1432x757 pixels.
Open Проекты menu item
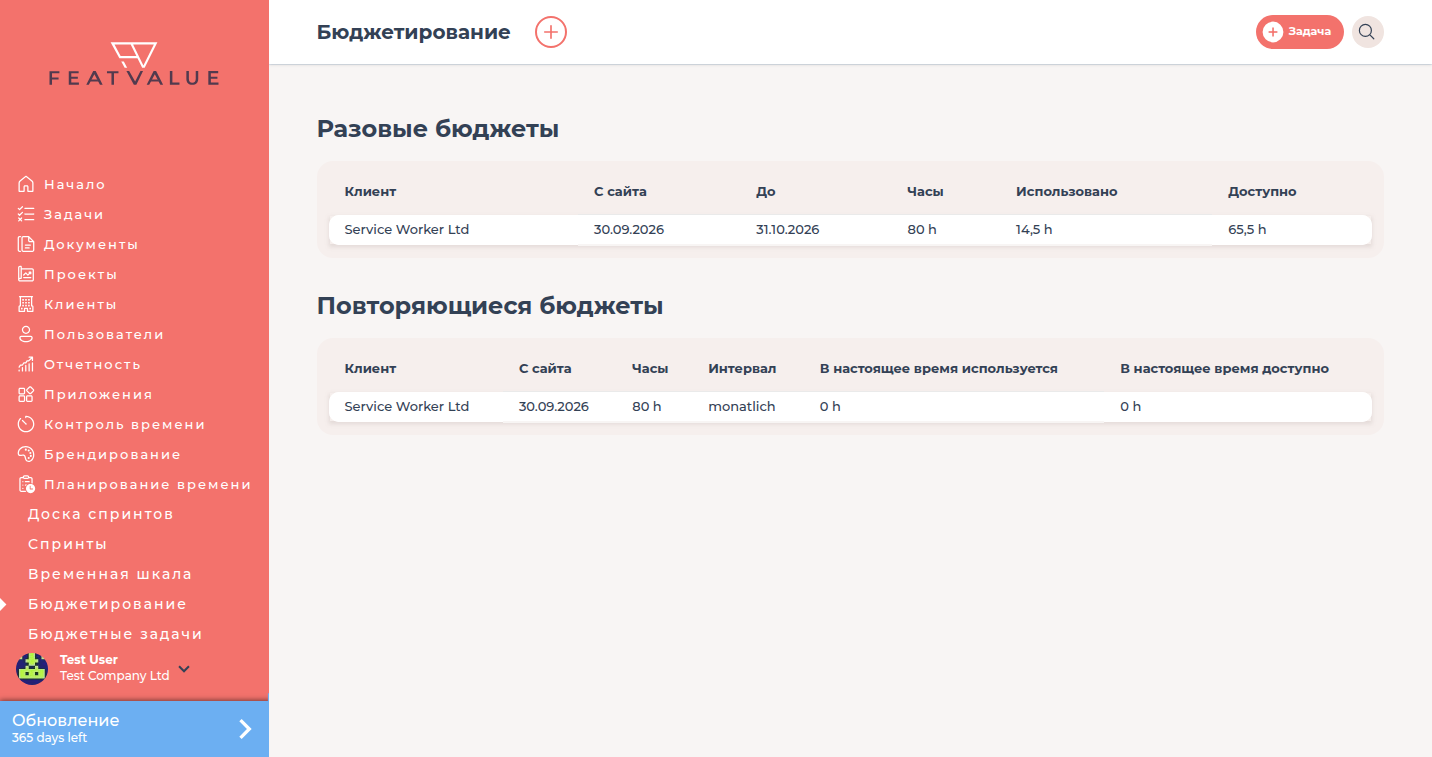(x=80, y=274)
